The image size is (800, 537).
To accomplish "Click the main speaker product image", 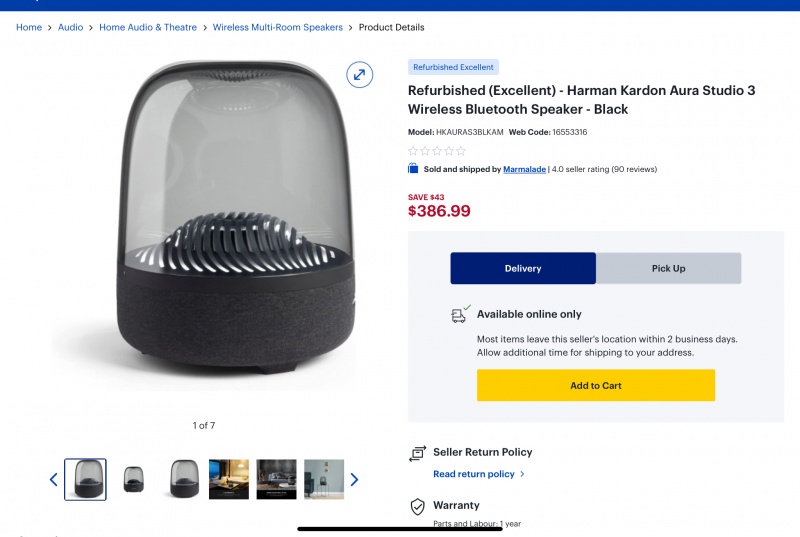I will tap(204, 220).
